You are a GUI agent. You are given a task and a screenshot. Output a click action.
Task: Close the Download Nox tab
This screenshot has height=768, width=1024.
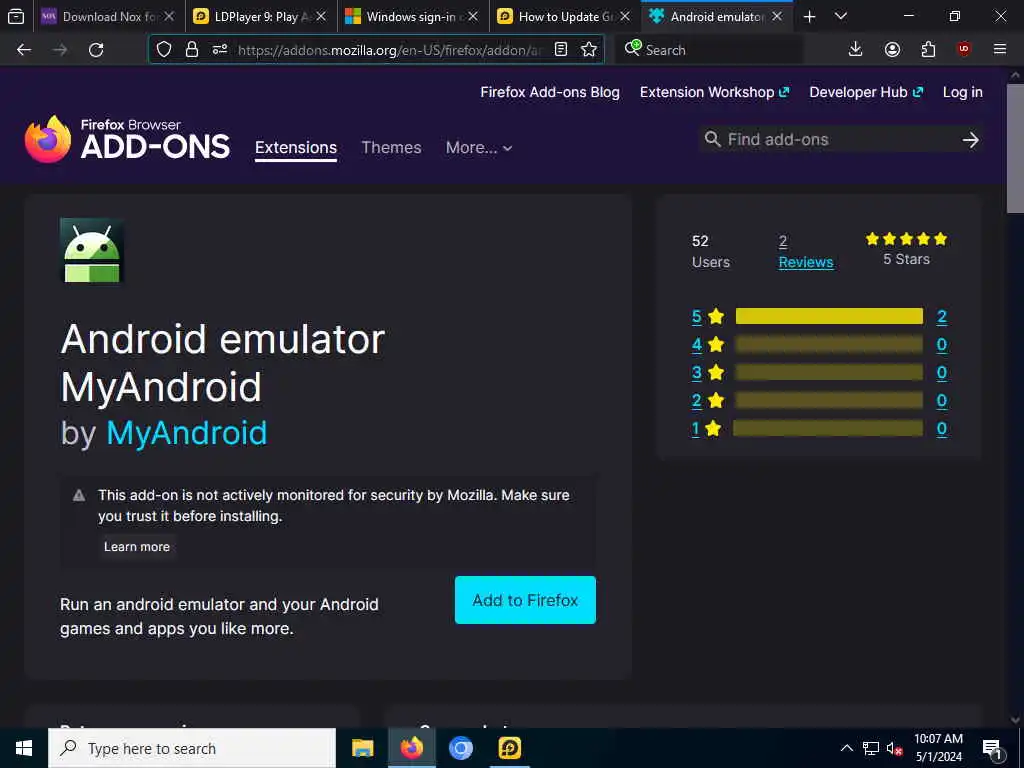click(x=169, y=16)
